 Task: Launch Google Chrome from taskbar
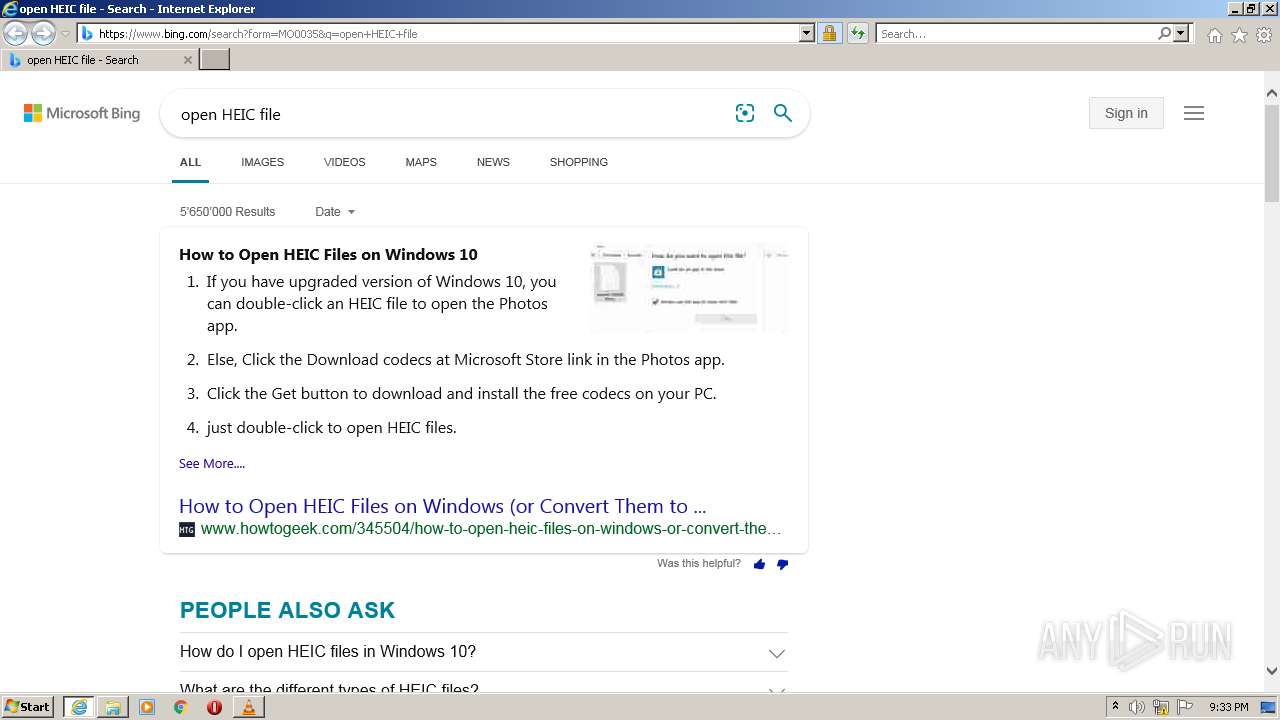coord(180,707)
